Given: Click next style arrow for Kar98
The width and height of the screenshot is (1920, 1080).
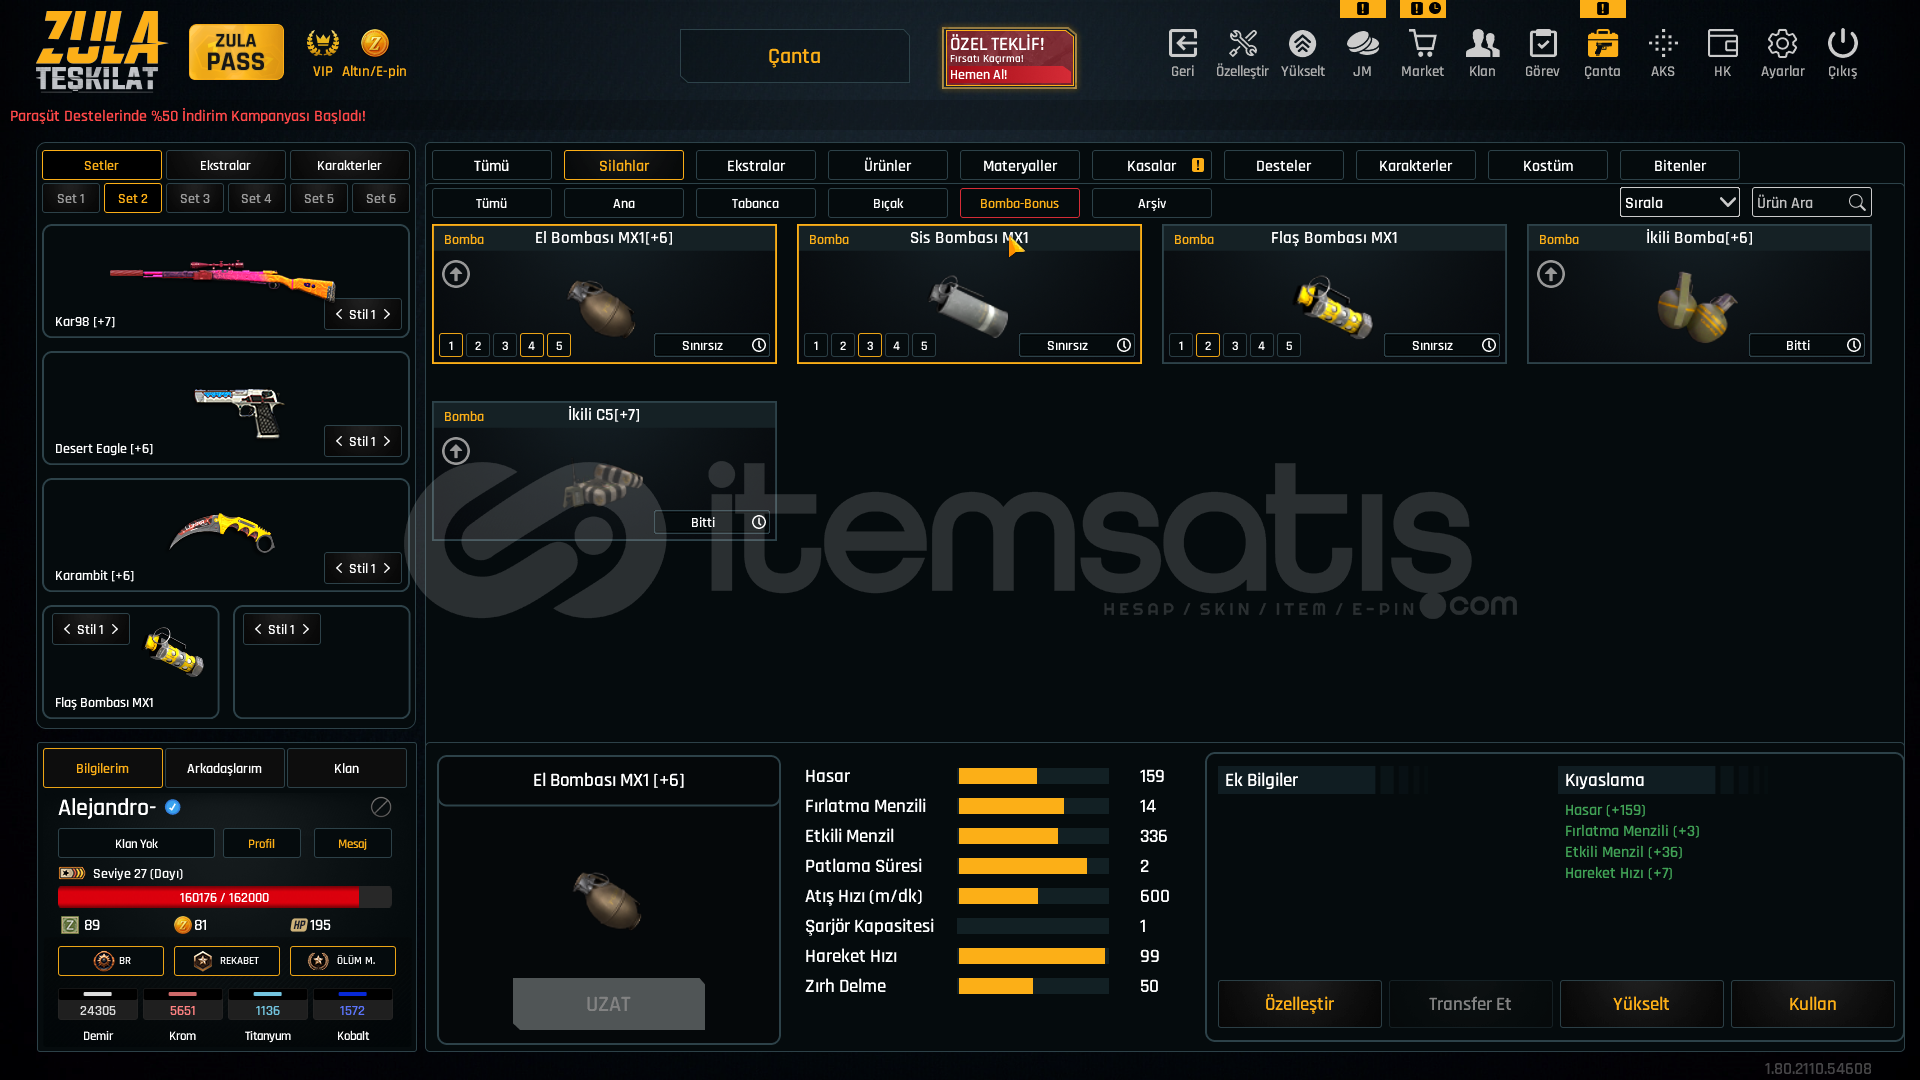Looking at the screenshot, I should (387, 315).
